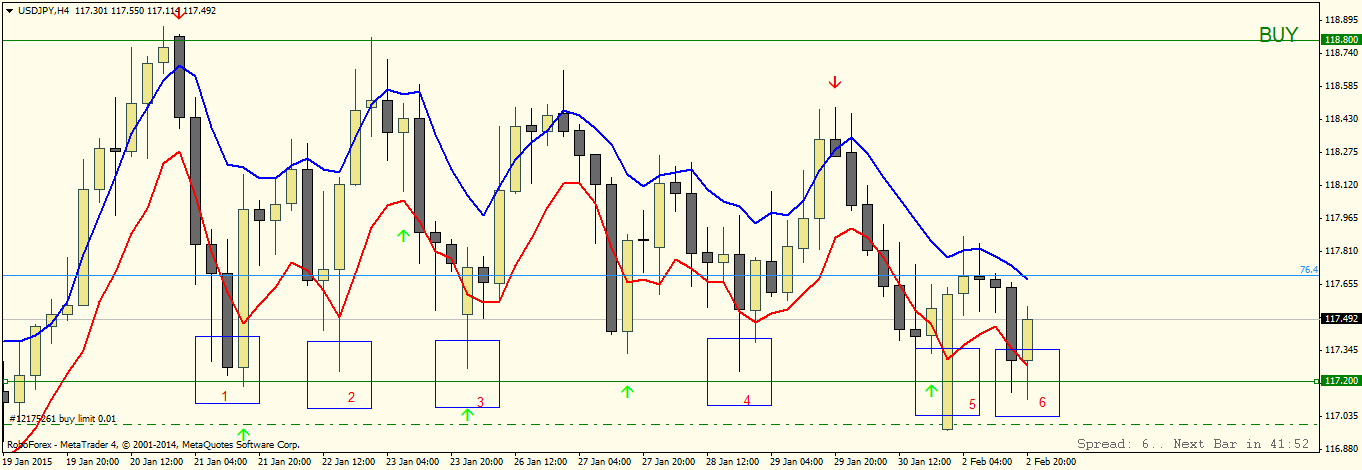Viewport: 1362px width, 470px height.
Task: Click the 29 Jan 20:00 time label
Action: [x=862, y=462]
